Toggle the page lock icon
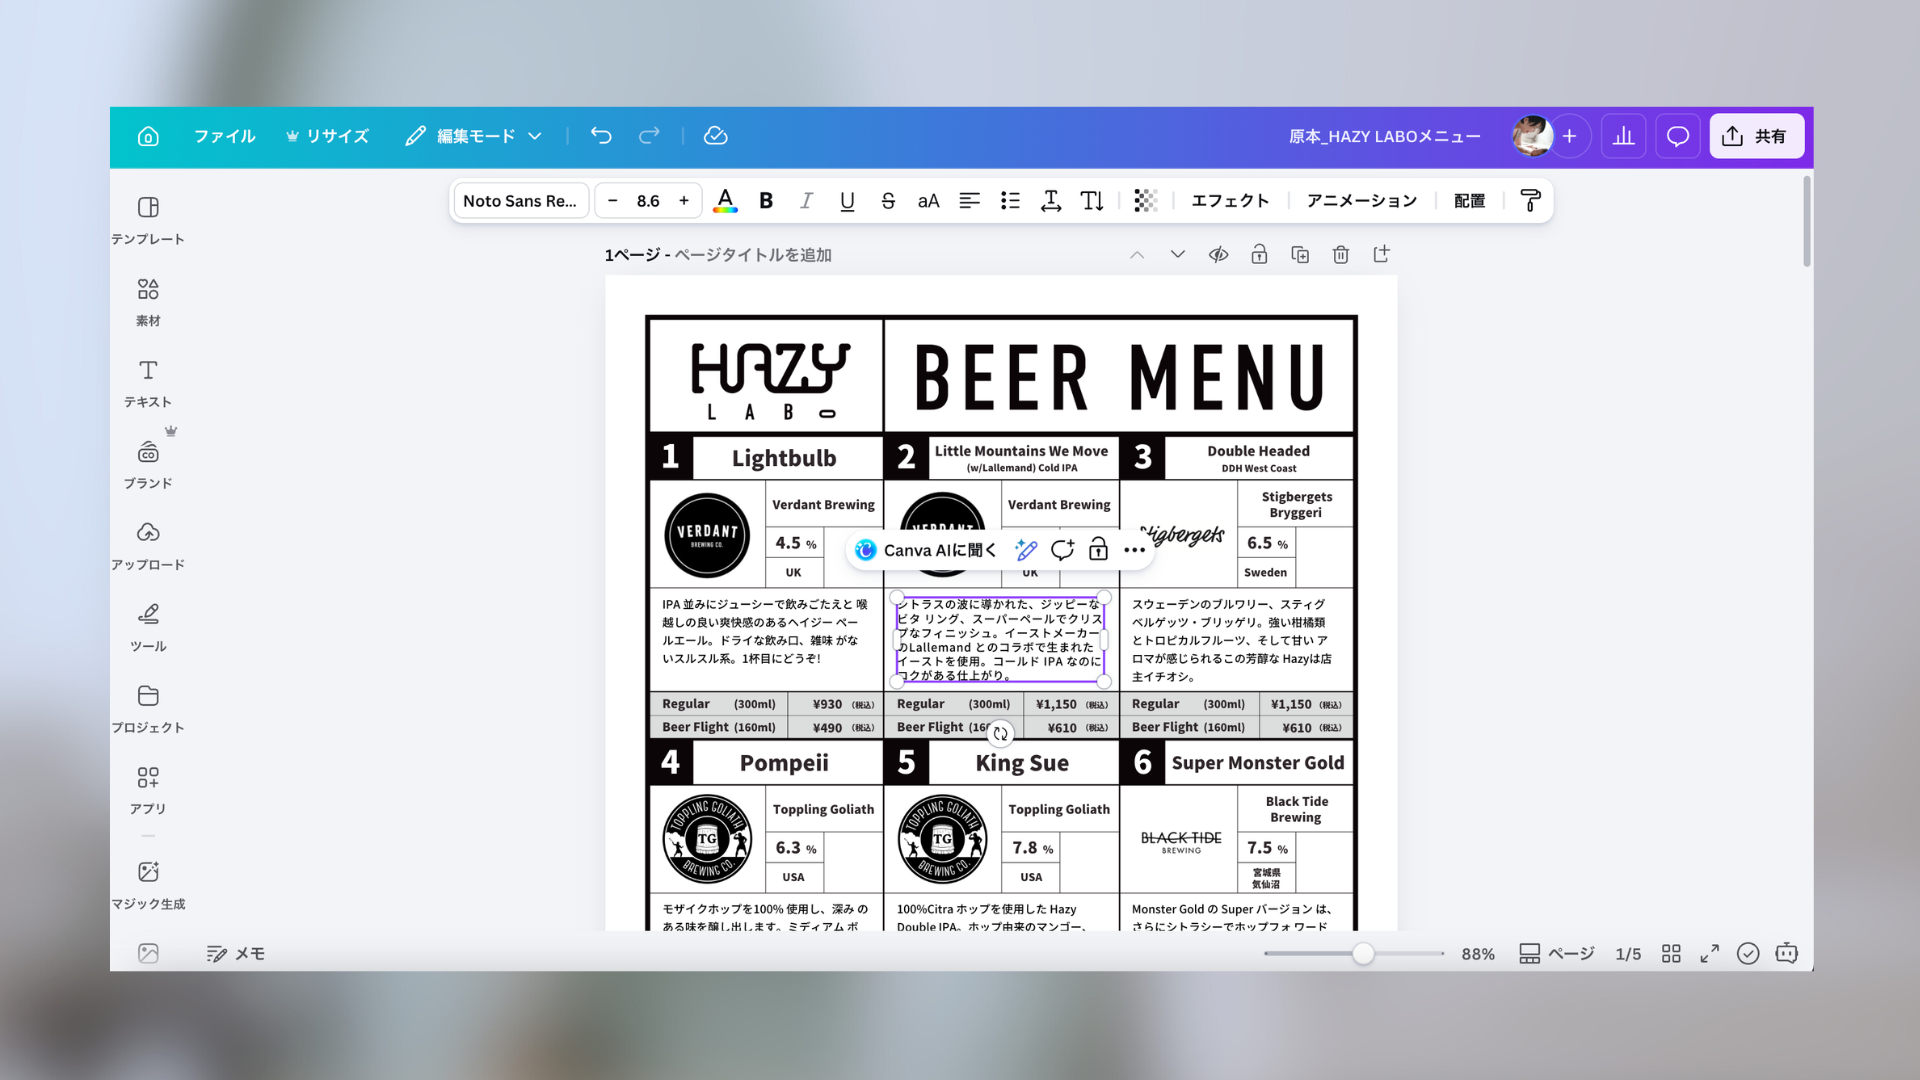Image resolution: width=1920 pixels, height=1080 pixels. (1259, 255)
